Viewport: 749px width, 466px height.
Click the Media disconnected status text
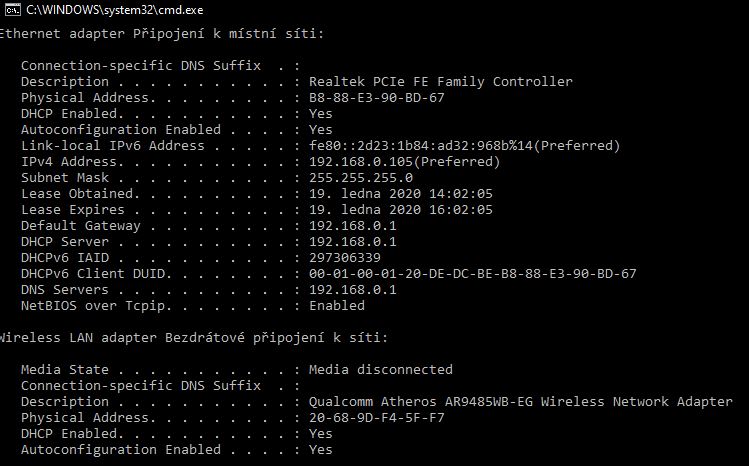381,370
